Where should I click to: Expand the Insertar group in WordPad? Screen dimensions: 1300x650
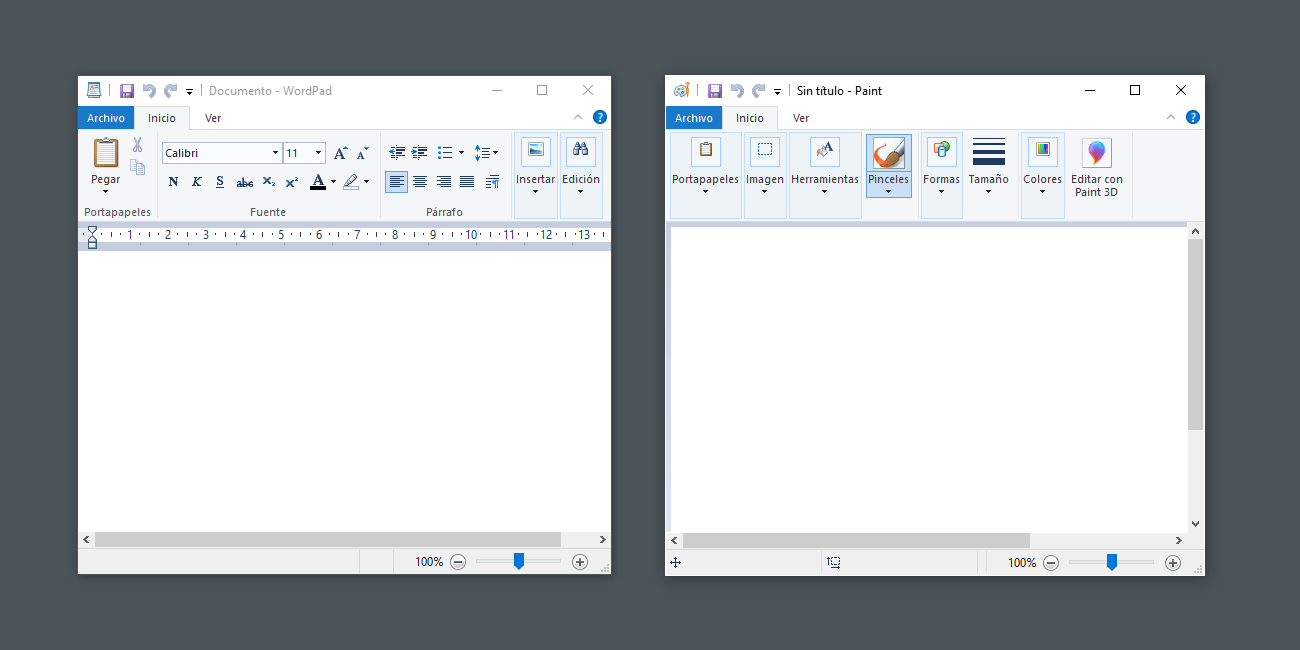536,176
